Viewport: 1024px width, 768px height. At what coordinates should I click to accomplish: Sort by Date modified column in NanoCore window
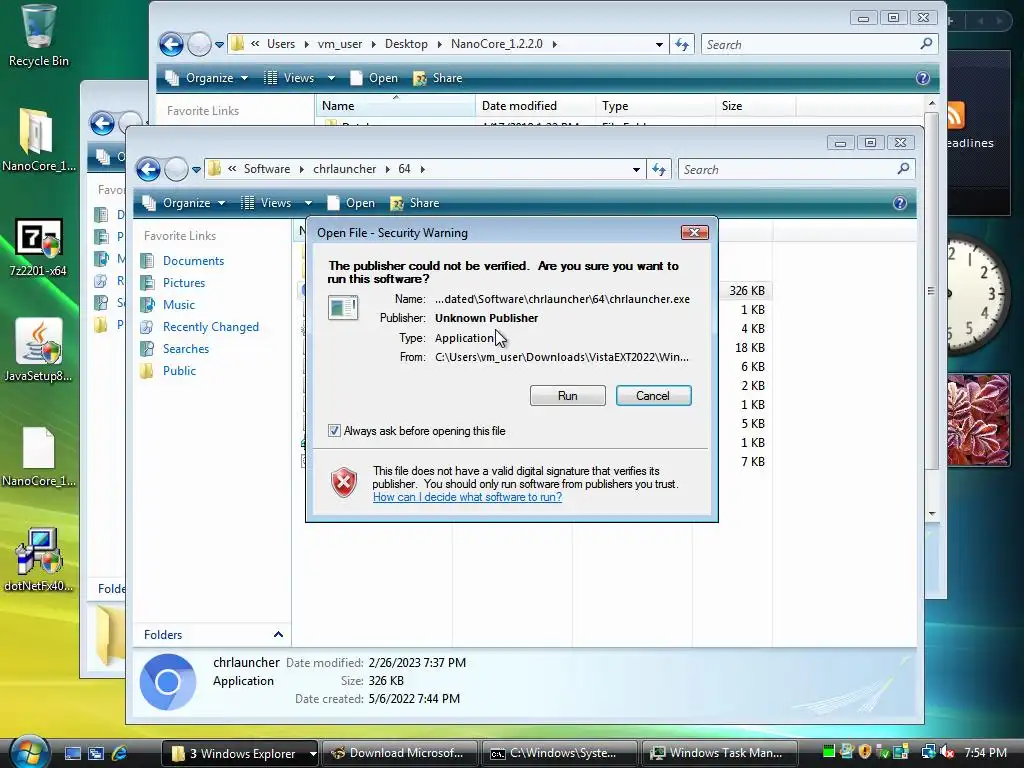(x=536, y=106)
